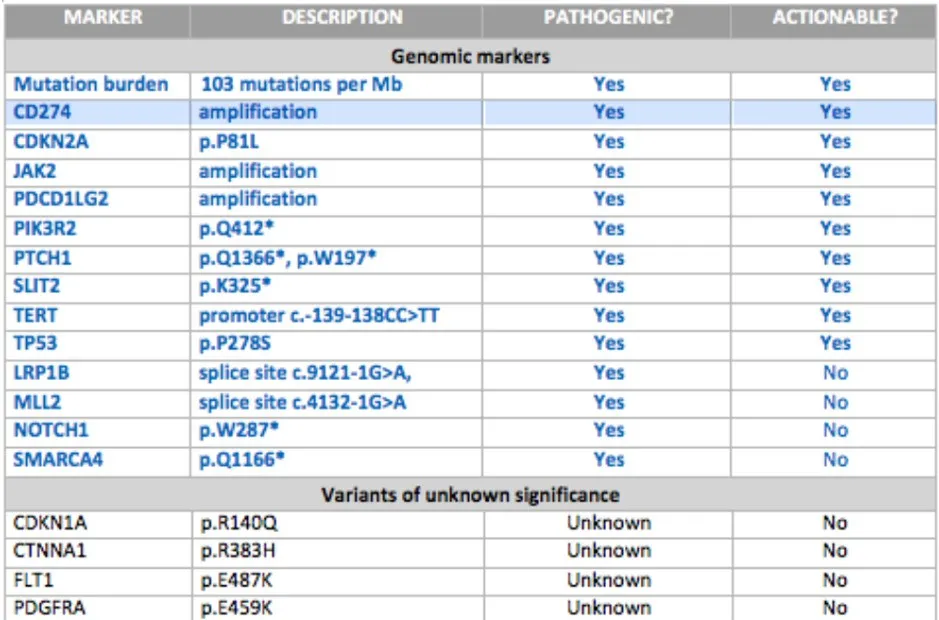Select the 'Genomic markers' section heading
This screenshot has height=620, width=939.
pyautogui.click(x=470, y=57)
